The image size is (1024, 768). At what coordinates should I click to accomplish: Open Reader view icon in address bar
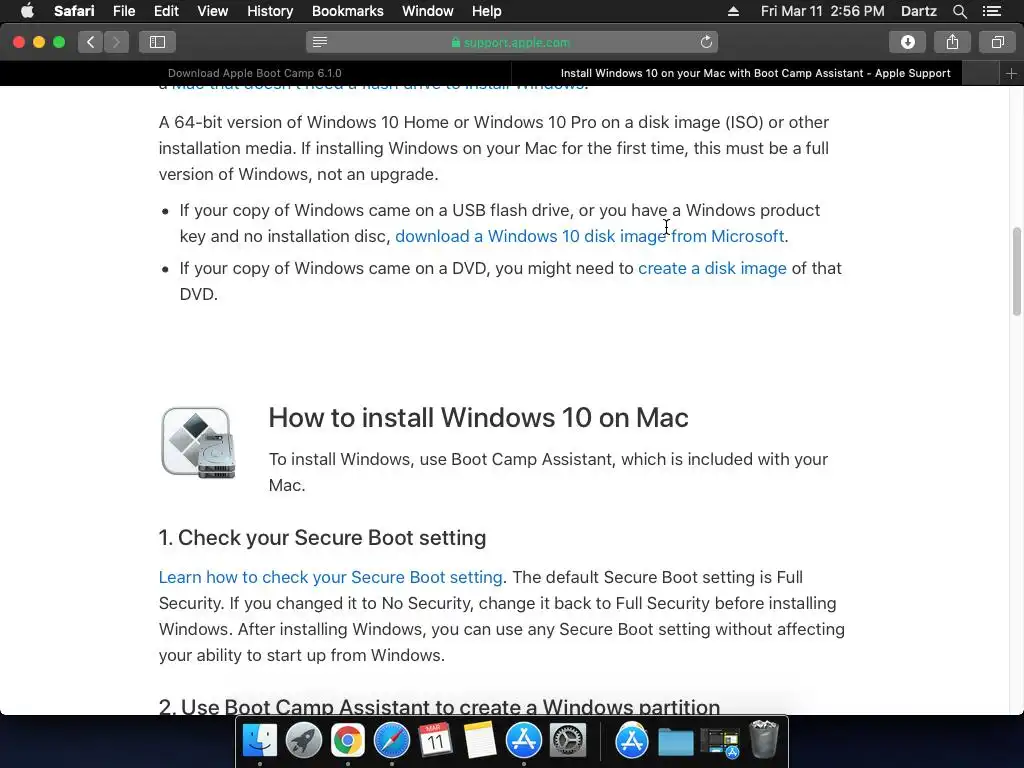[x=319, y=42]
